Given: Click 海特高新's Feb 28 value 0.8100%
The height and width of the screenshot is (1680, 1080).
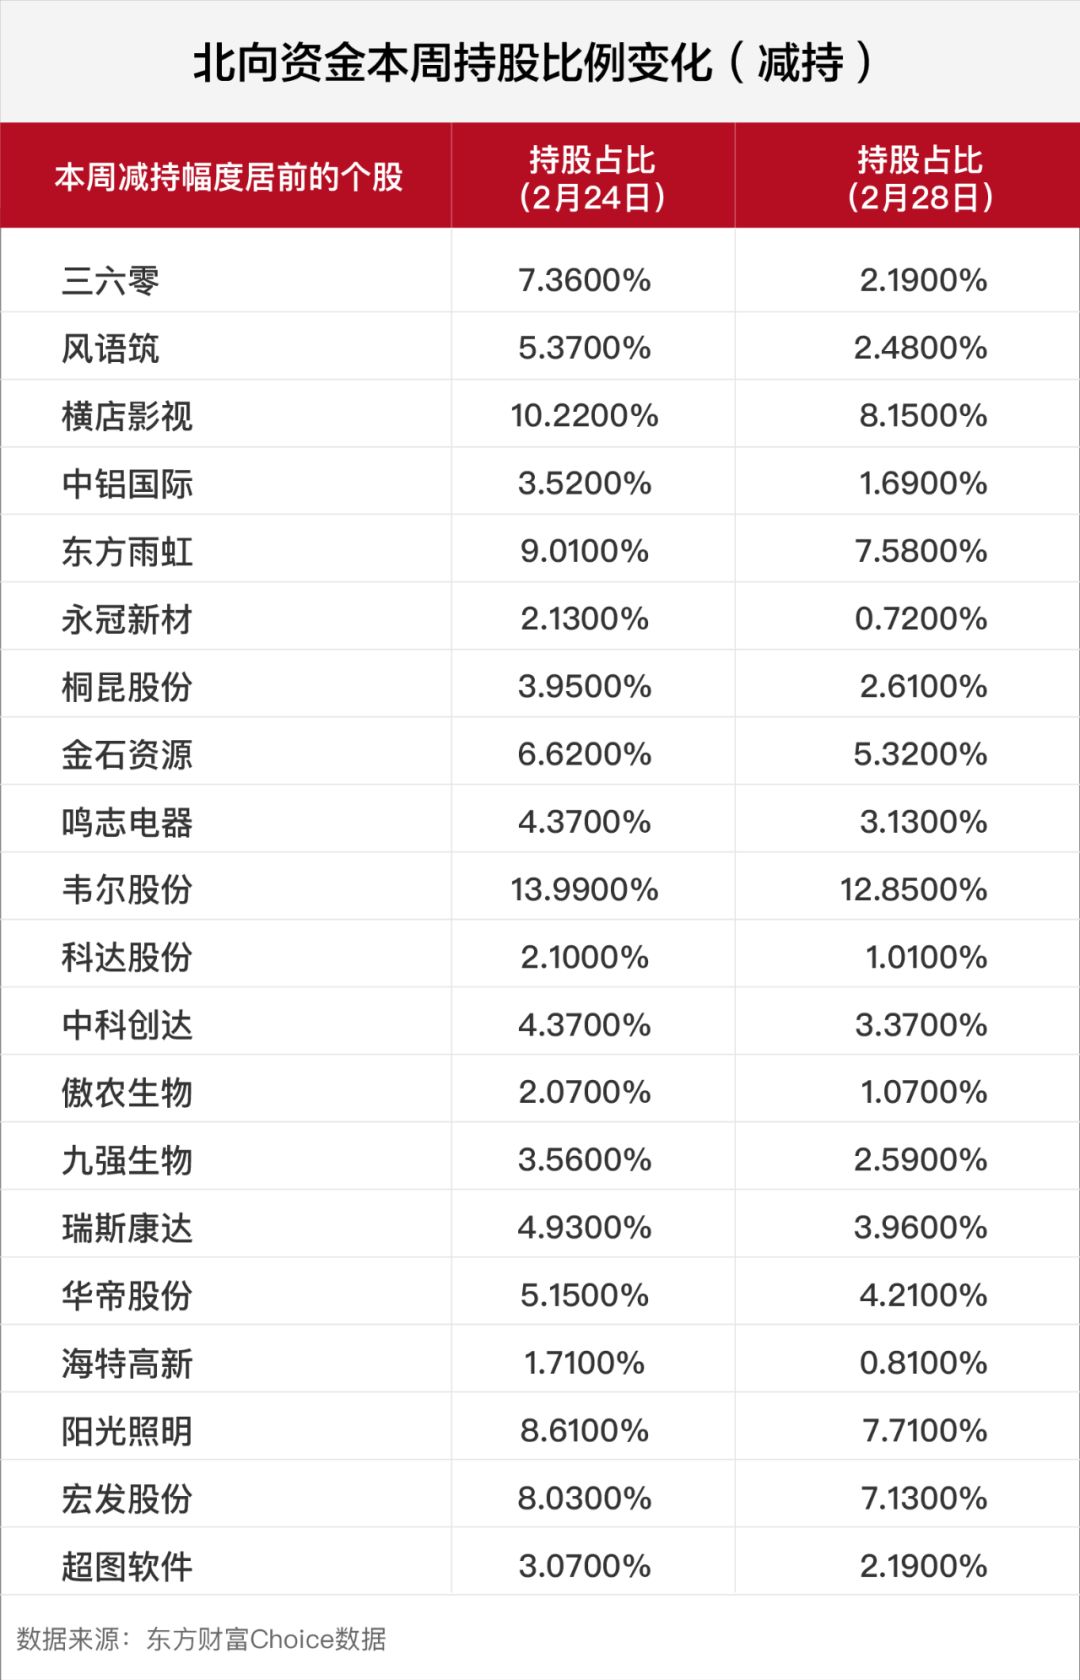Looking at the screenshot, I should 923,1363.
